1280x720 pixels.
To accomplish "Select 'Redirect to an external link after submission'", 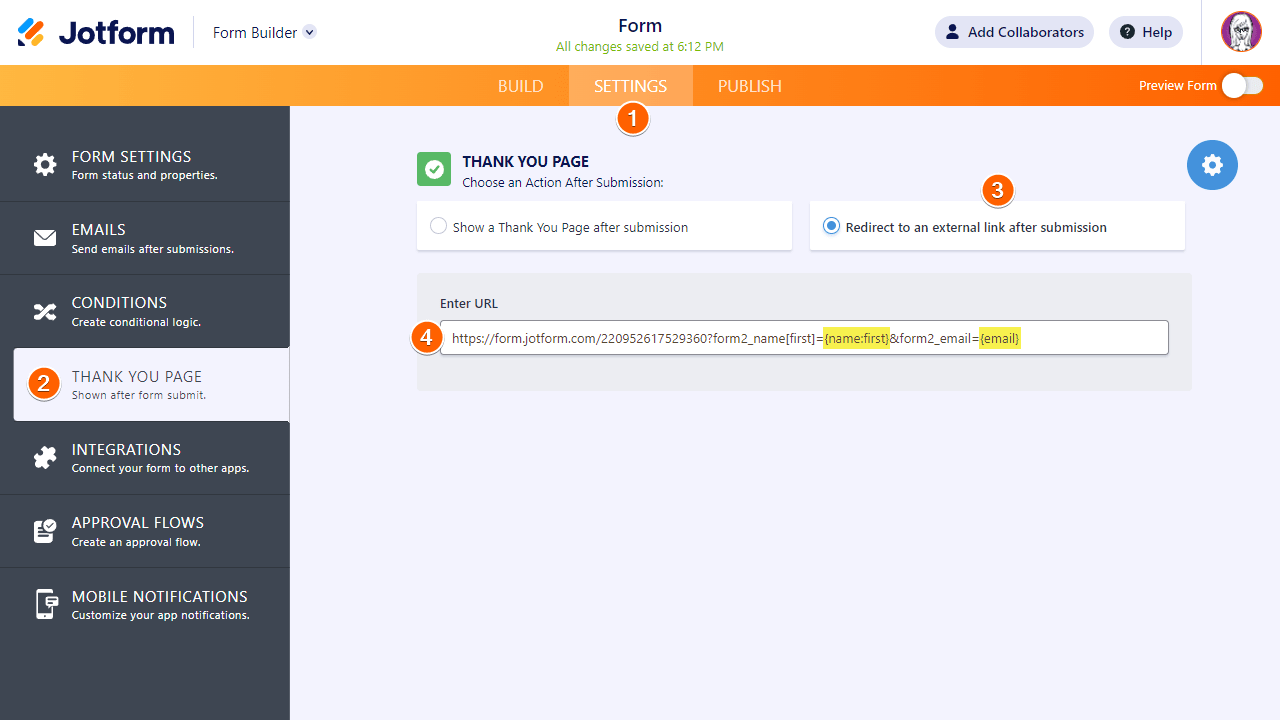I will [831, 225].
